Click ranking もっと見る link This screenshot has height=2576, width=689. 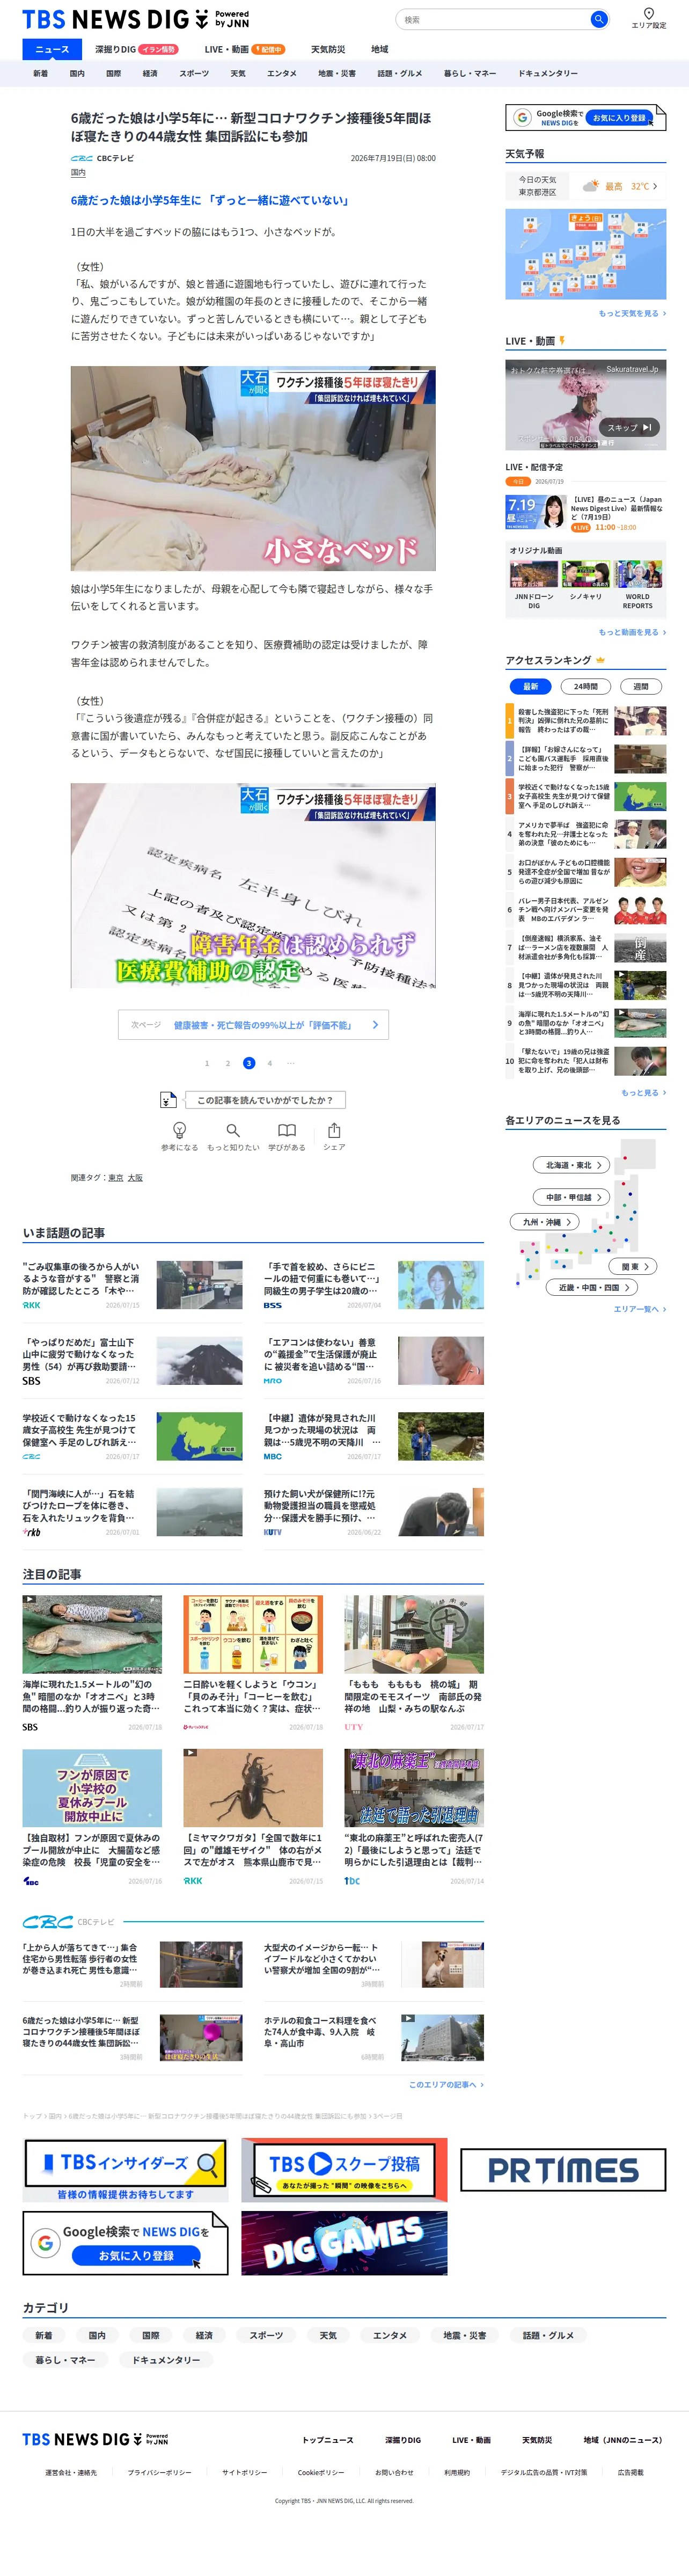pos(643,1092)
